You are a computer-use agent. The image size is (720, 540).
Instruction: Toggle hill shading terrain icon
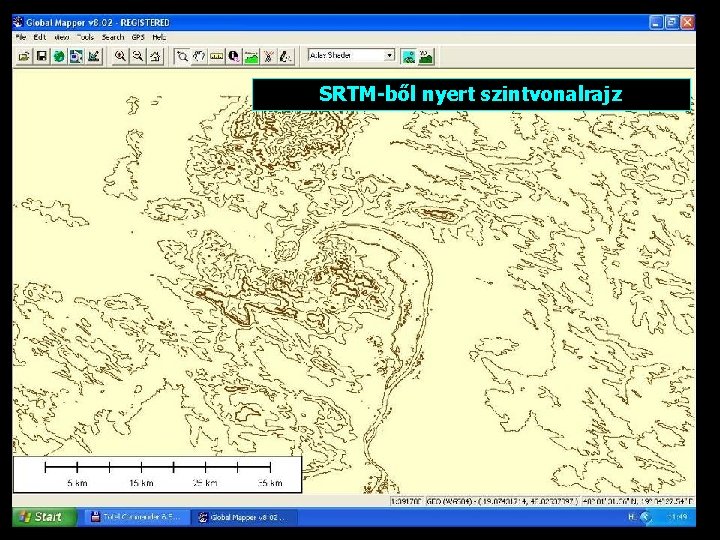tap(426, 56)
